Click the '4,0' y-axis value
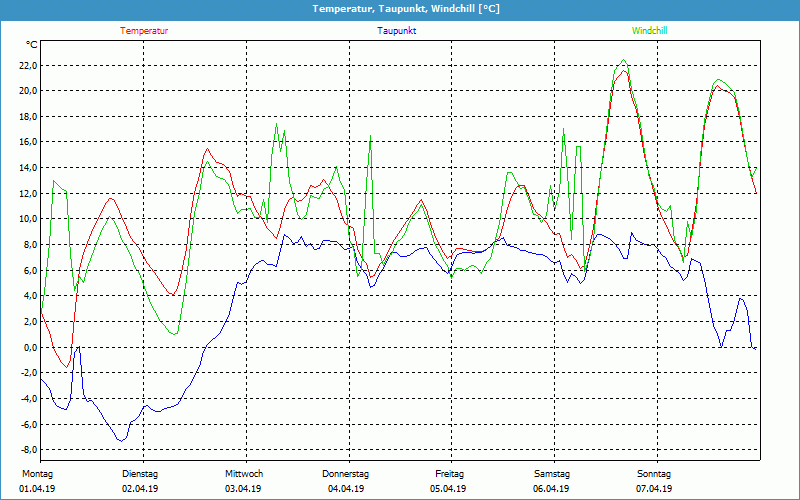The image size is (800, 500). 30,296
